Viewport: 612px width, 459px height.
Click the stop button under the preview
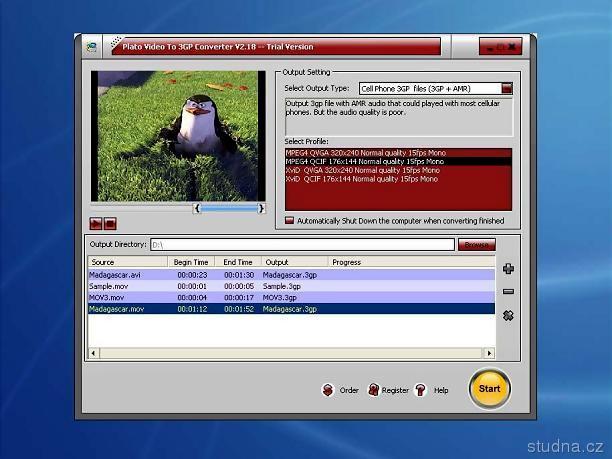[x=110, y=223]
